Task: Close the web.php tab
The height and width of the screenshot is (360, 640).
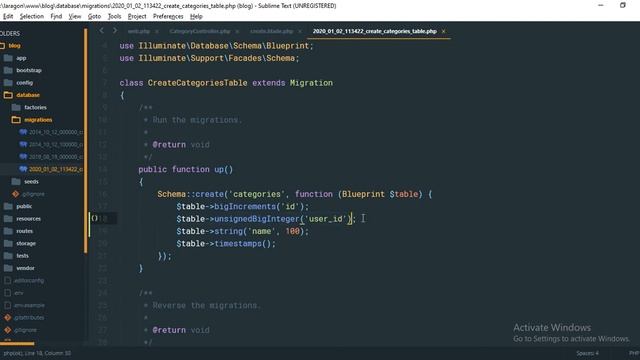Action: tap(157, 31)
